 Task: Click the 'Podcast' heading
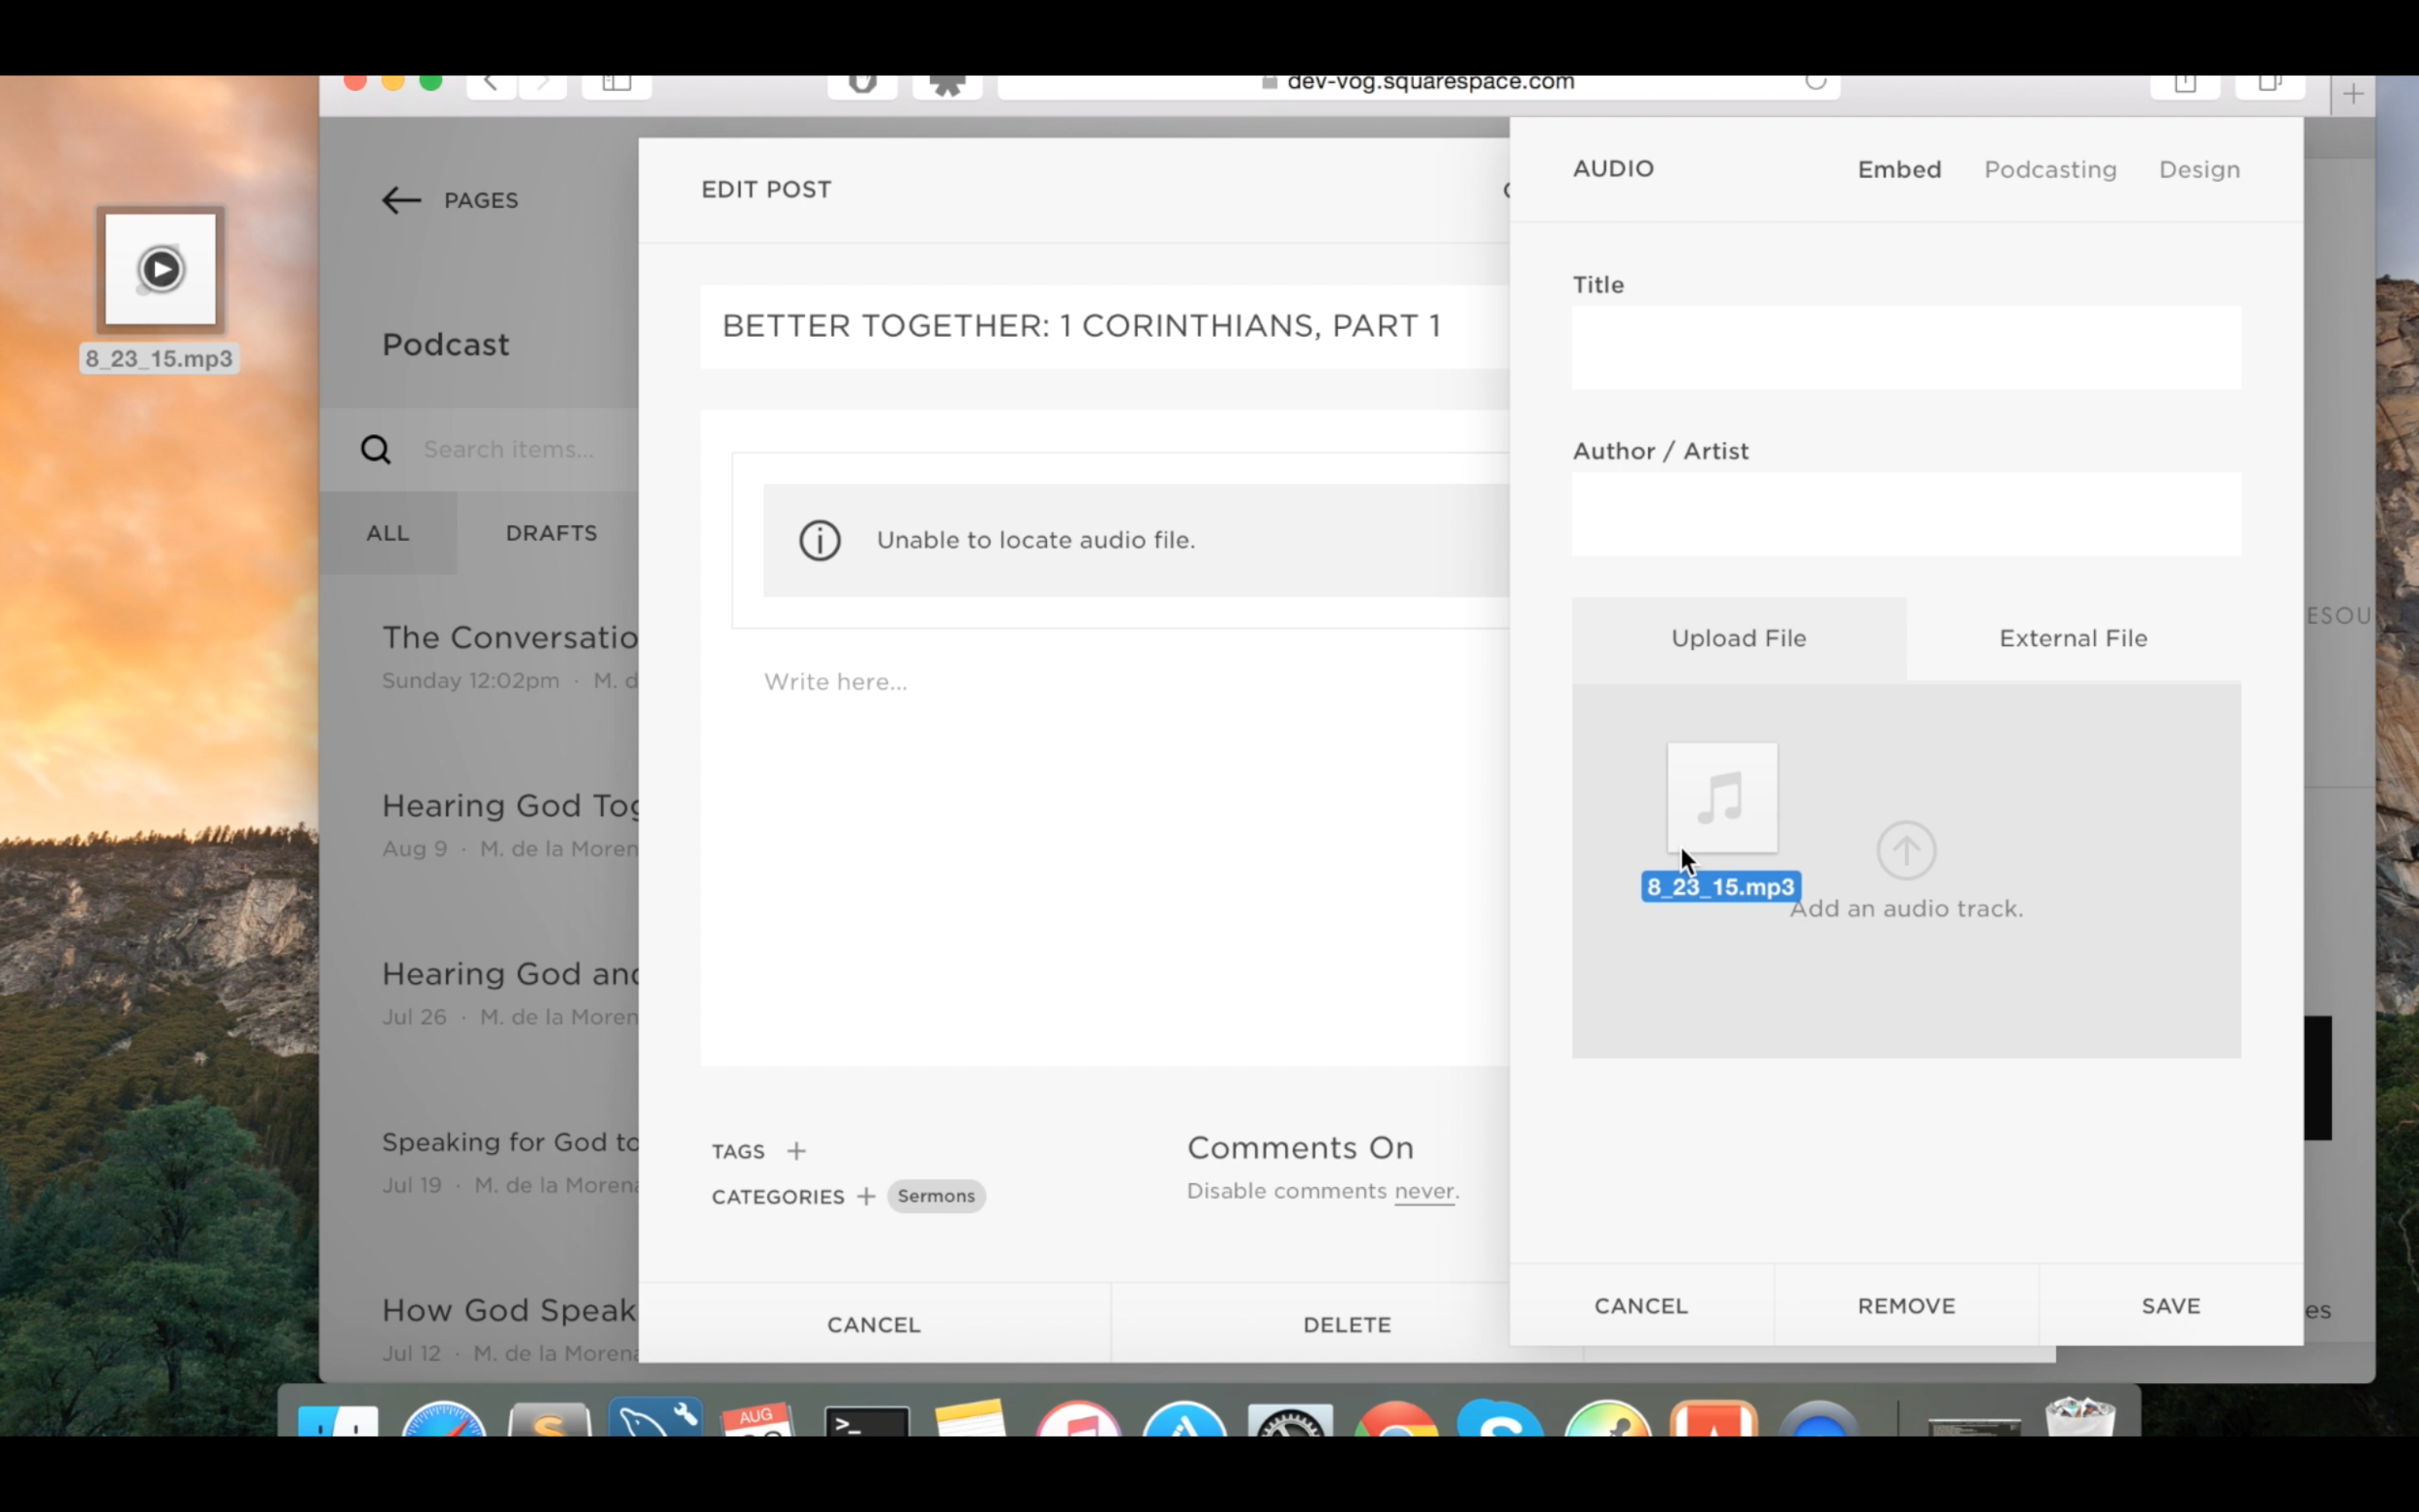(445, 345)
